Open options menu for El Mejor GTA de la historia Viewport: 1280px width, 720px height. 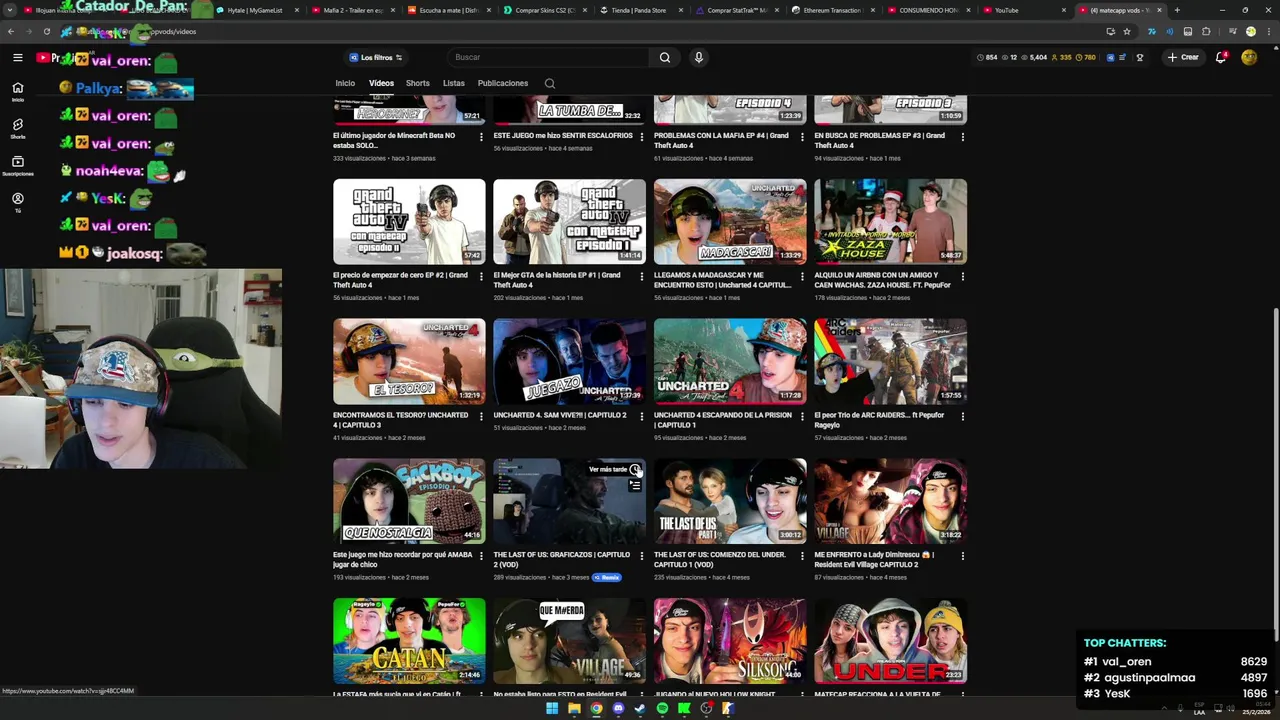(641, 277)
